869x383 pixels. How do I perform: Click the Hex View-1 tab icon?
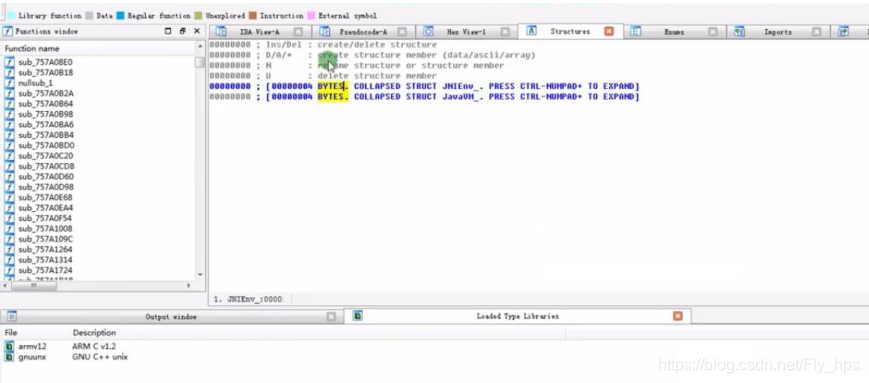coord(428,32)
